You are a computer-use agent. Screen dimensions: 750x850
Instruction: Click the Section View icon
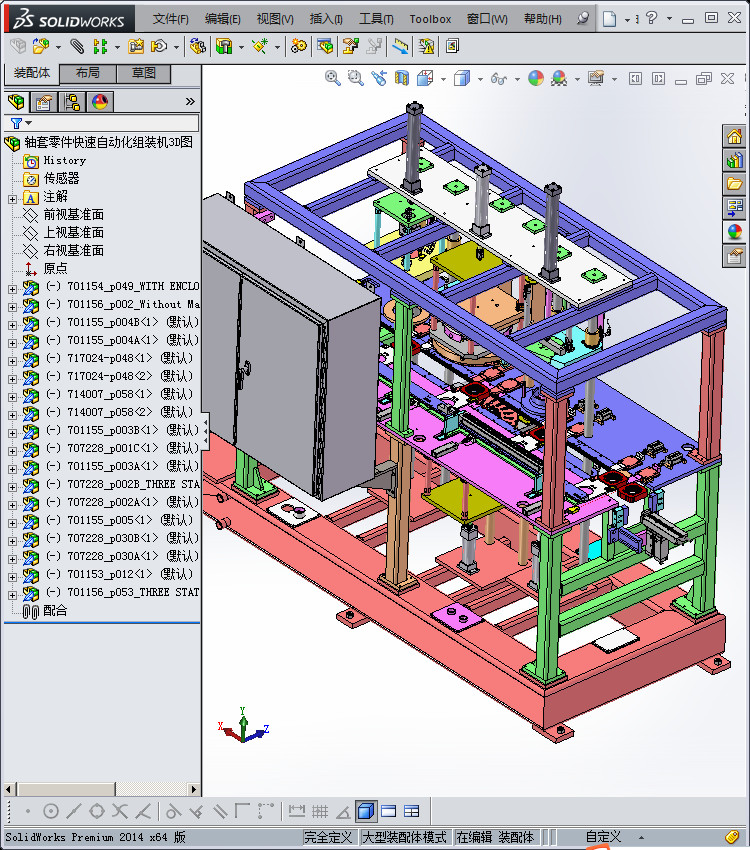[x=402, y=79]
